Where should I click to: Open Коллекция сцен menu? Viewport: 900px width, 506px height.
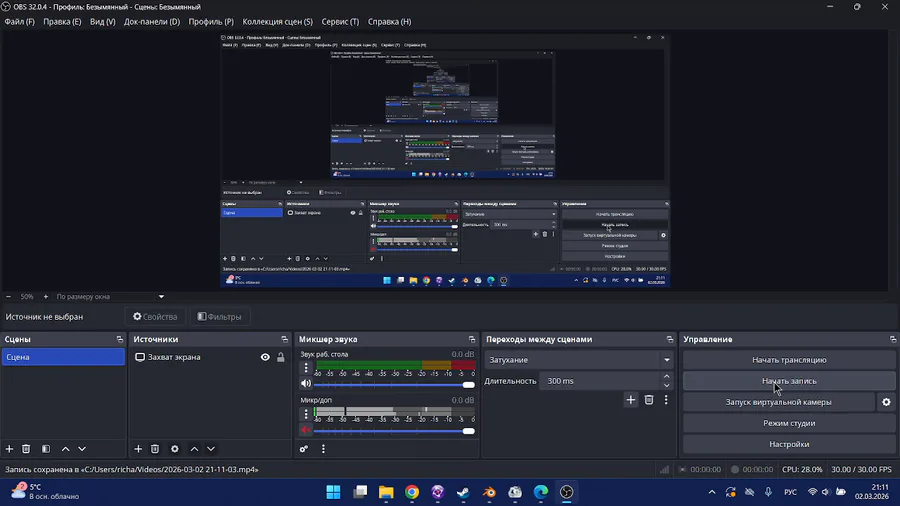278,22
